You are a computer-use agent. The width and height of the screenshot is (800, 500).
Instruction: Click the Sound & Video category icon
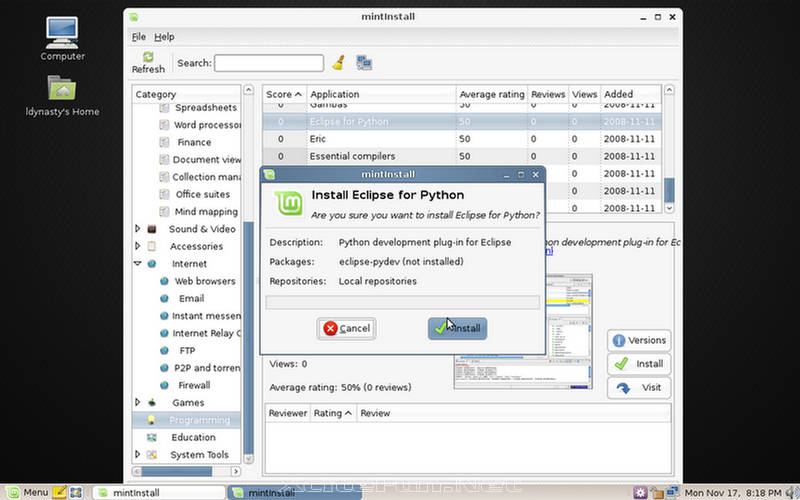(x=152, y=229)
